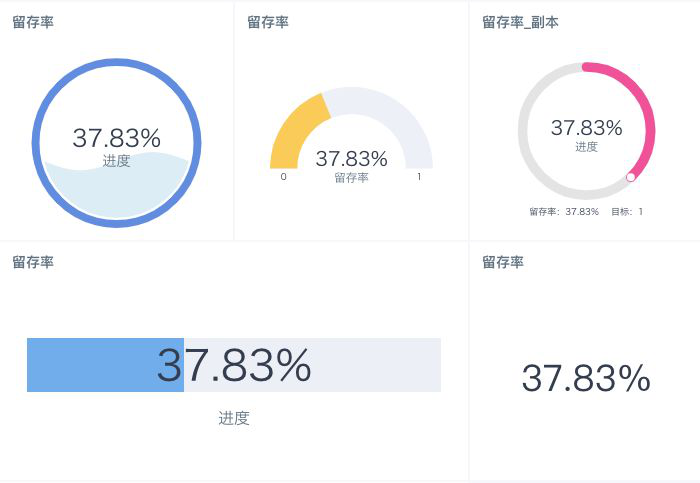Click the 目标: 1 legend entry
The width and height of the screenshot is (700, 483).
coord(627,212)
